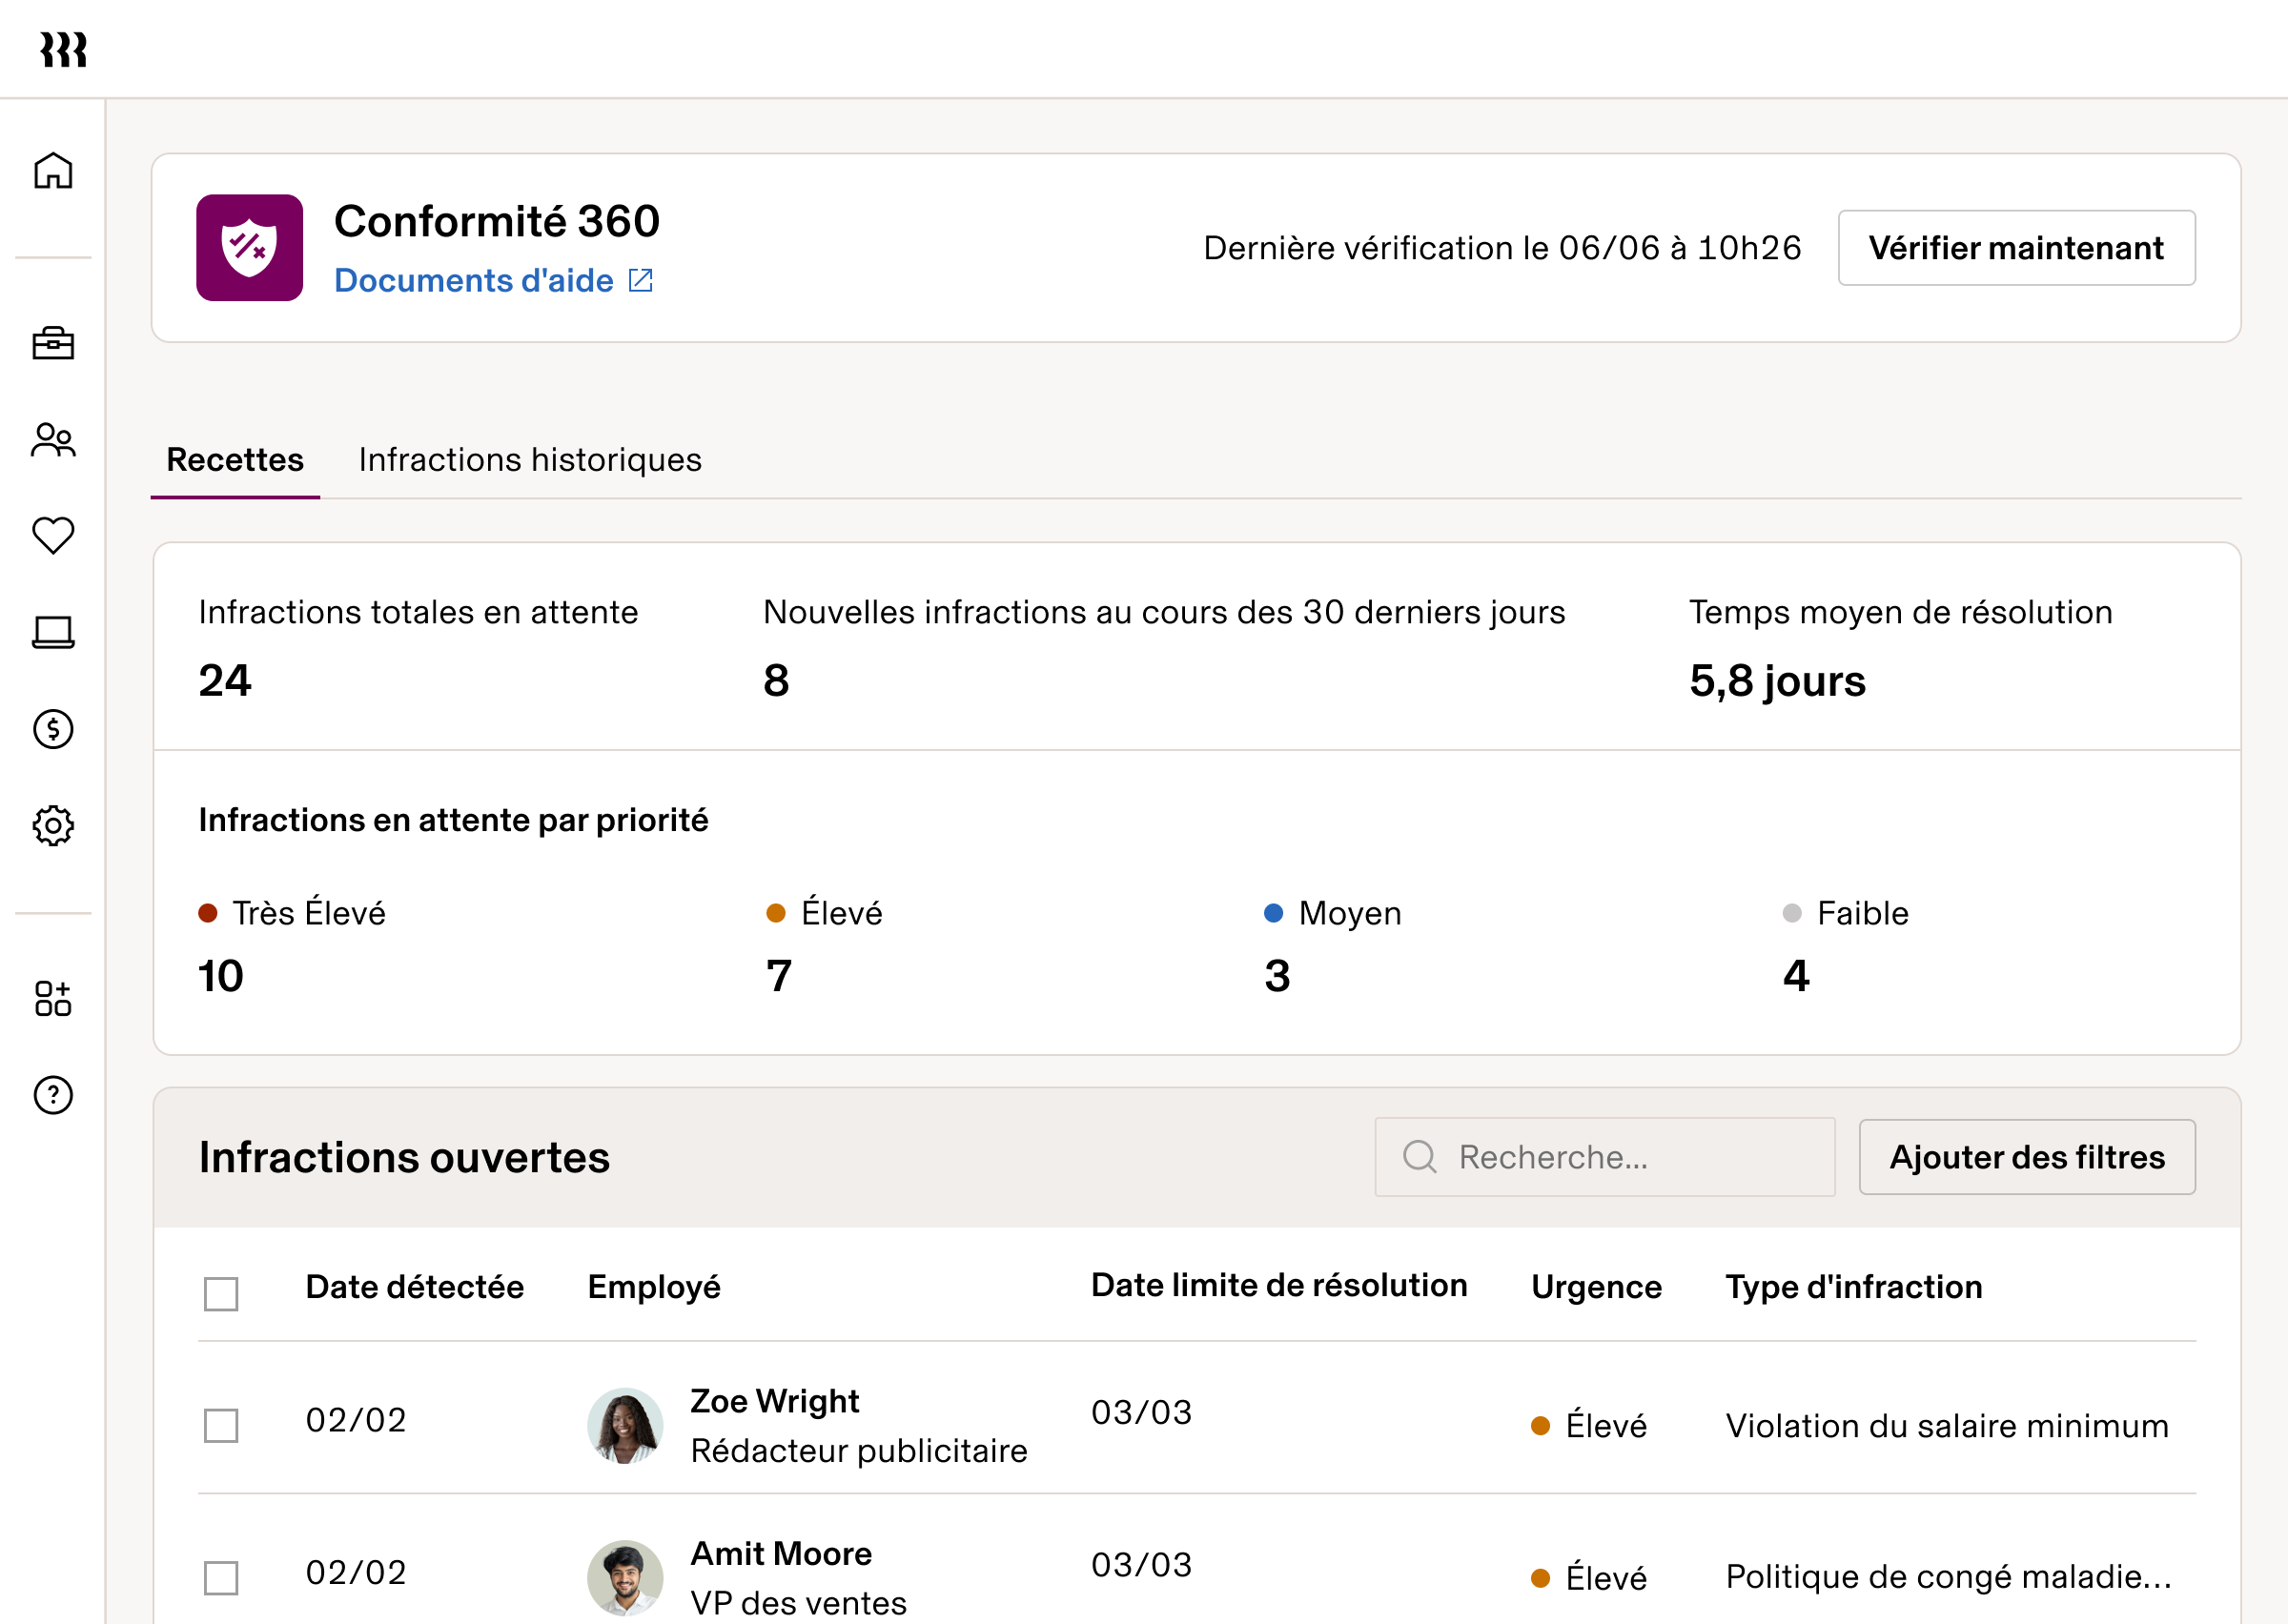Open the gear settings icon
Viewport: 2288px width, 1624px height.
tap(53, 825)
